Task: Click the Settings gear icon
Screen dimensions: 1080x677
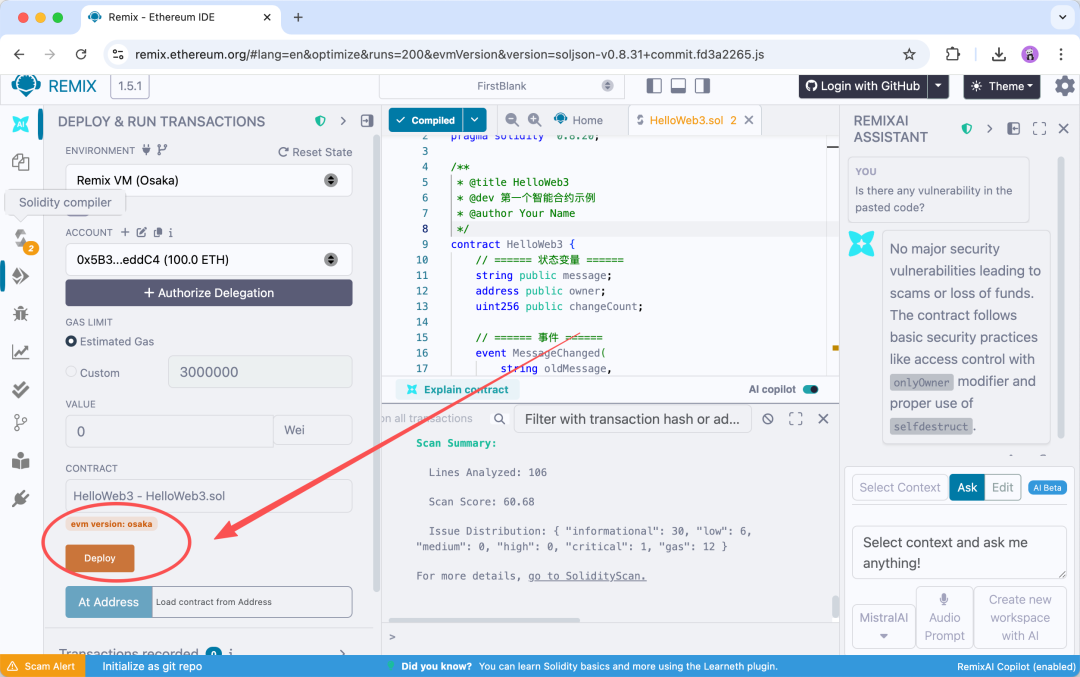Action: pyautogui.click(x=1064, y=86)
